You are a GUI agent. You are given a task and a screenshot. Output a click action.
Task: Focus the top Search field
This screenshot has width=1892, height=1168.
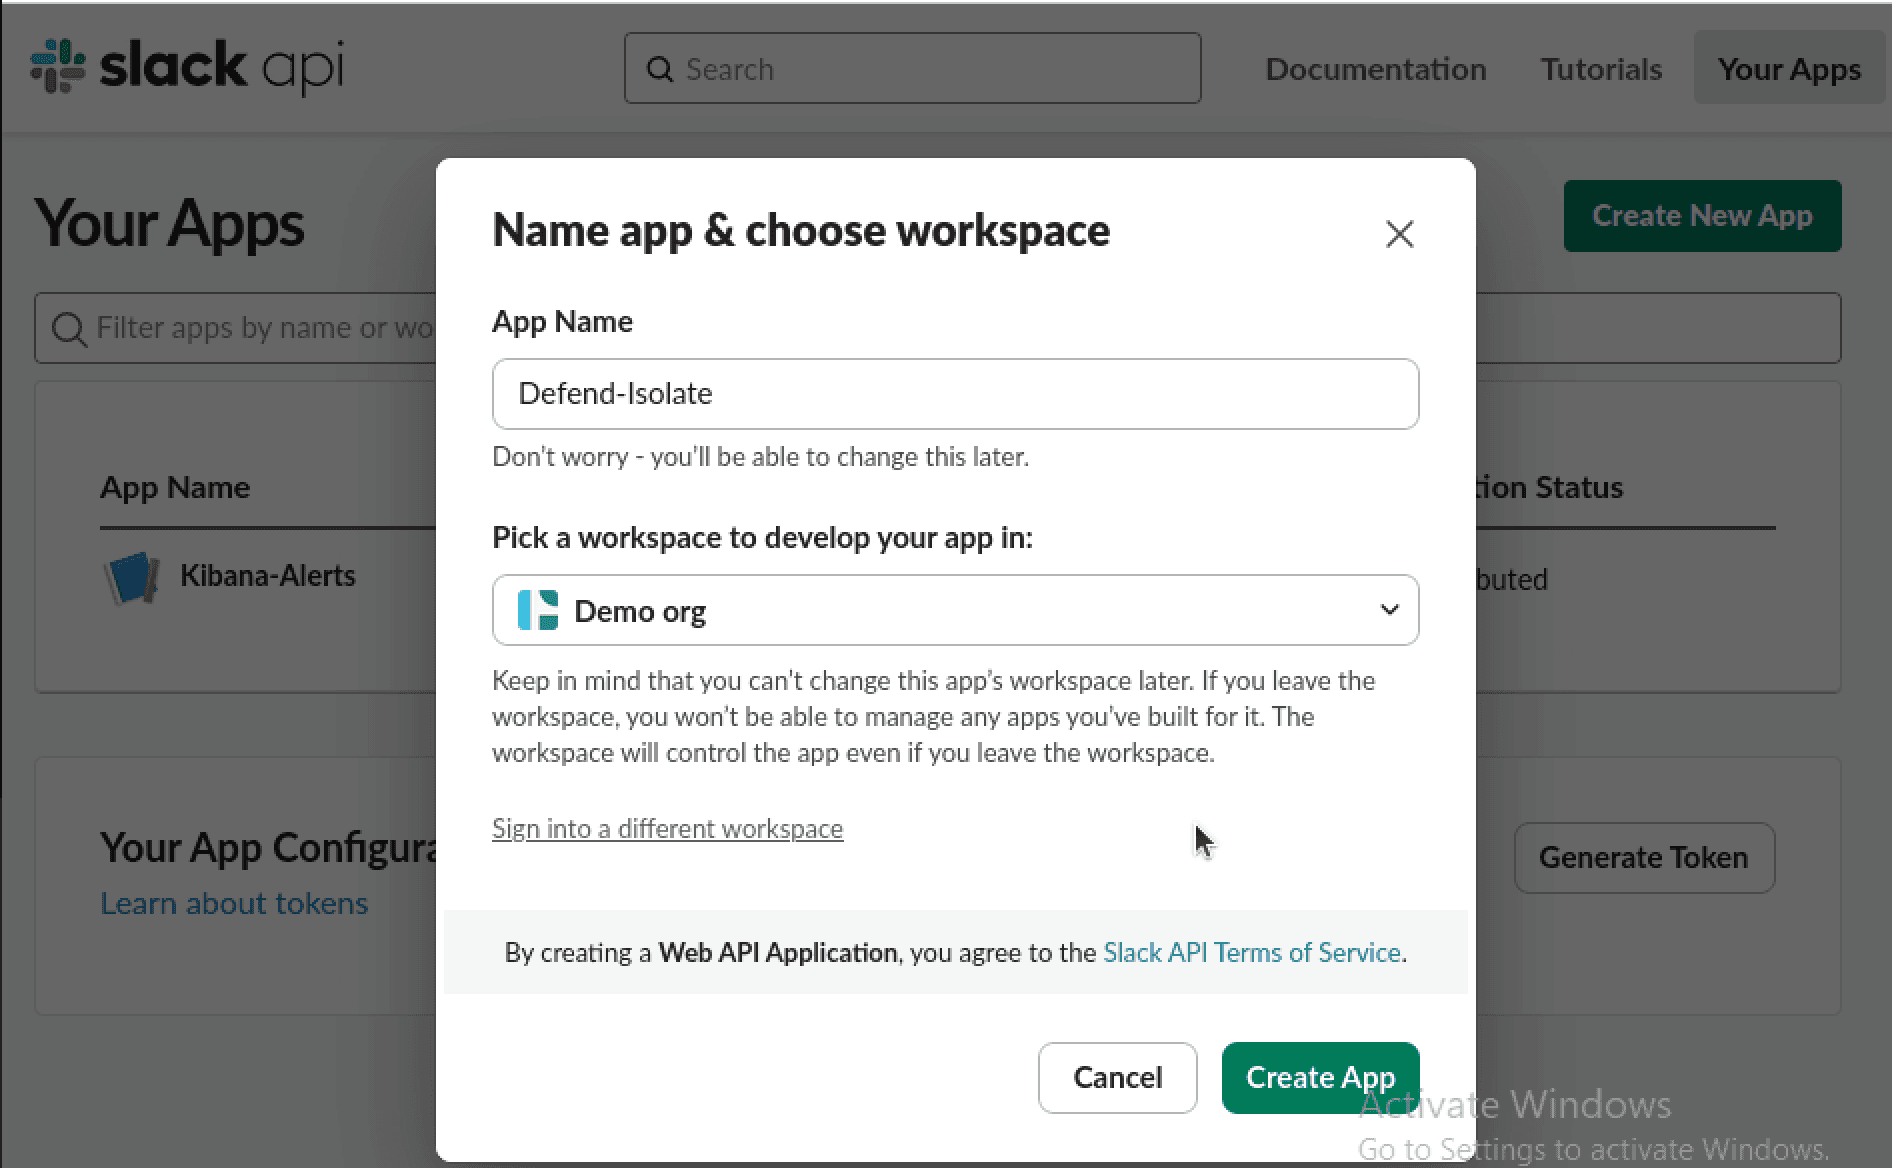coord(912,68)
